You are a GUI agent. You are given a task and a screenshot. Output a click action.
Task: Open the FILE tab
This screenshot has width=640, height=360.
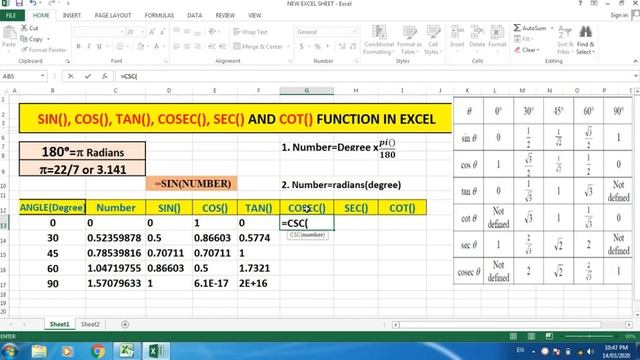click(x=11, y=16)
